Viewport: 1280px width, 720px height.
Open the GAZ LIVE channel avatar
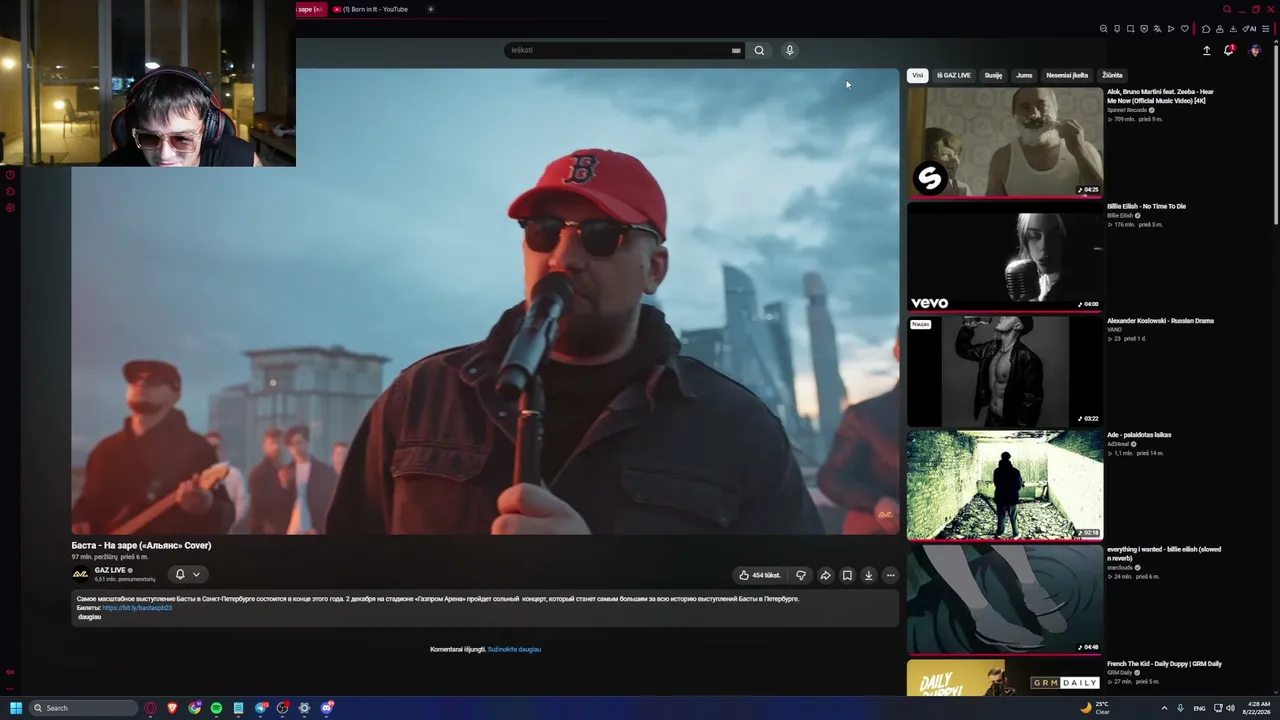80,574
